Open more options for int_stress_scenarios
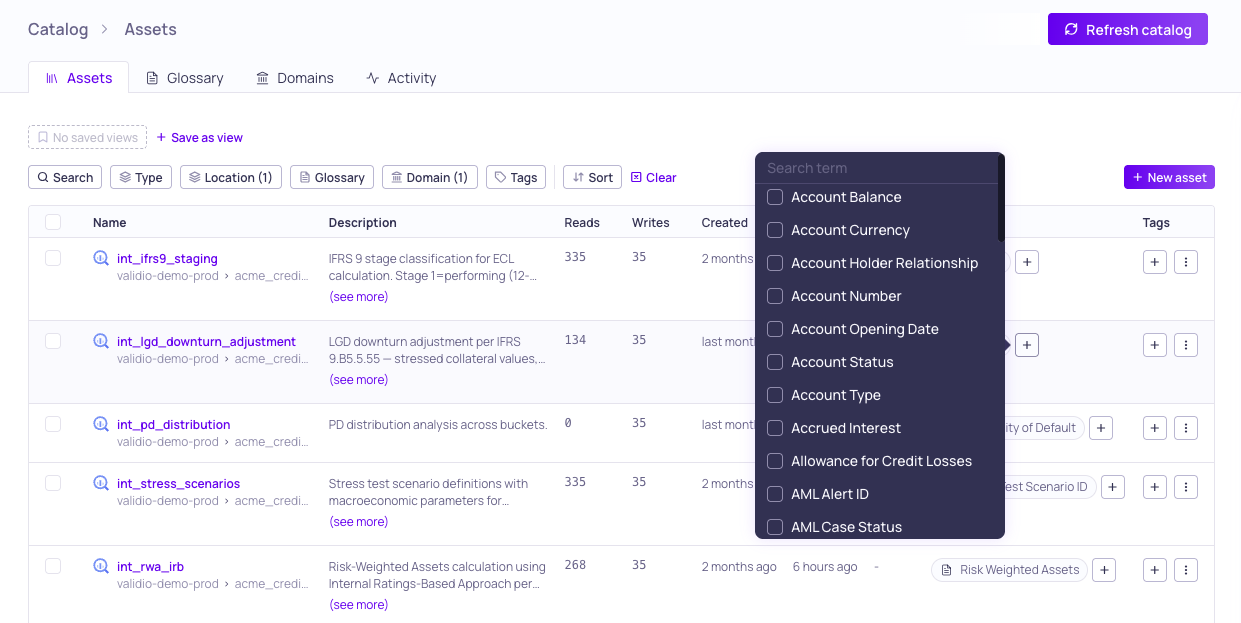The height and width of the screenshot is (623, 1241). coord(1185,487)
